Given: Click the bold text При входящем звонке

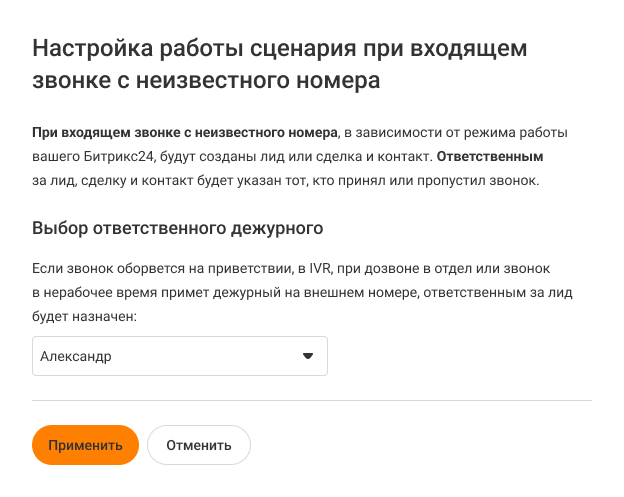Looking at the screenshot, I should pos(100,132).
